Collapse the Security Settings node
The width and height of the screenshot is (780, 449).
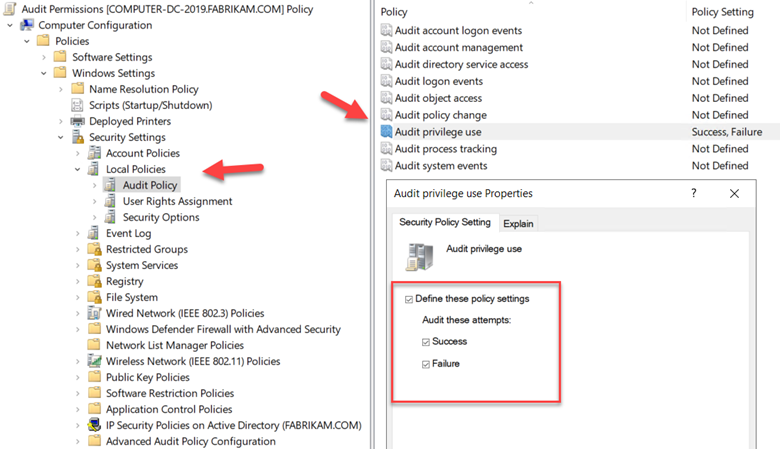pyautogui.click(x=61, y=137)
